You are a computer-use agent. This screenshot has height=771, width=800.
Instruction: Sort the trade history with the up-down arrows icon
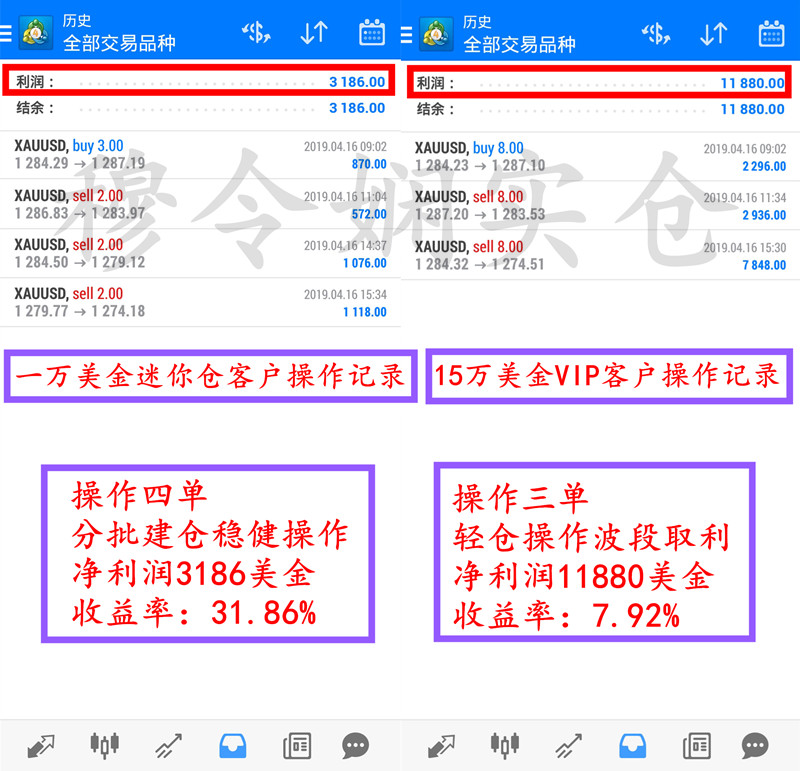[x=315, y=31]
